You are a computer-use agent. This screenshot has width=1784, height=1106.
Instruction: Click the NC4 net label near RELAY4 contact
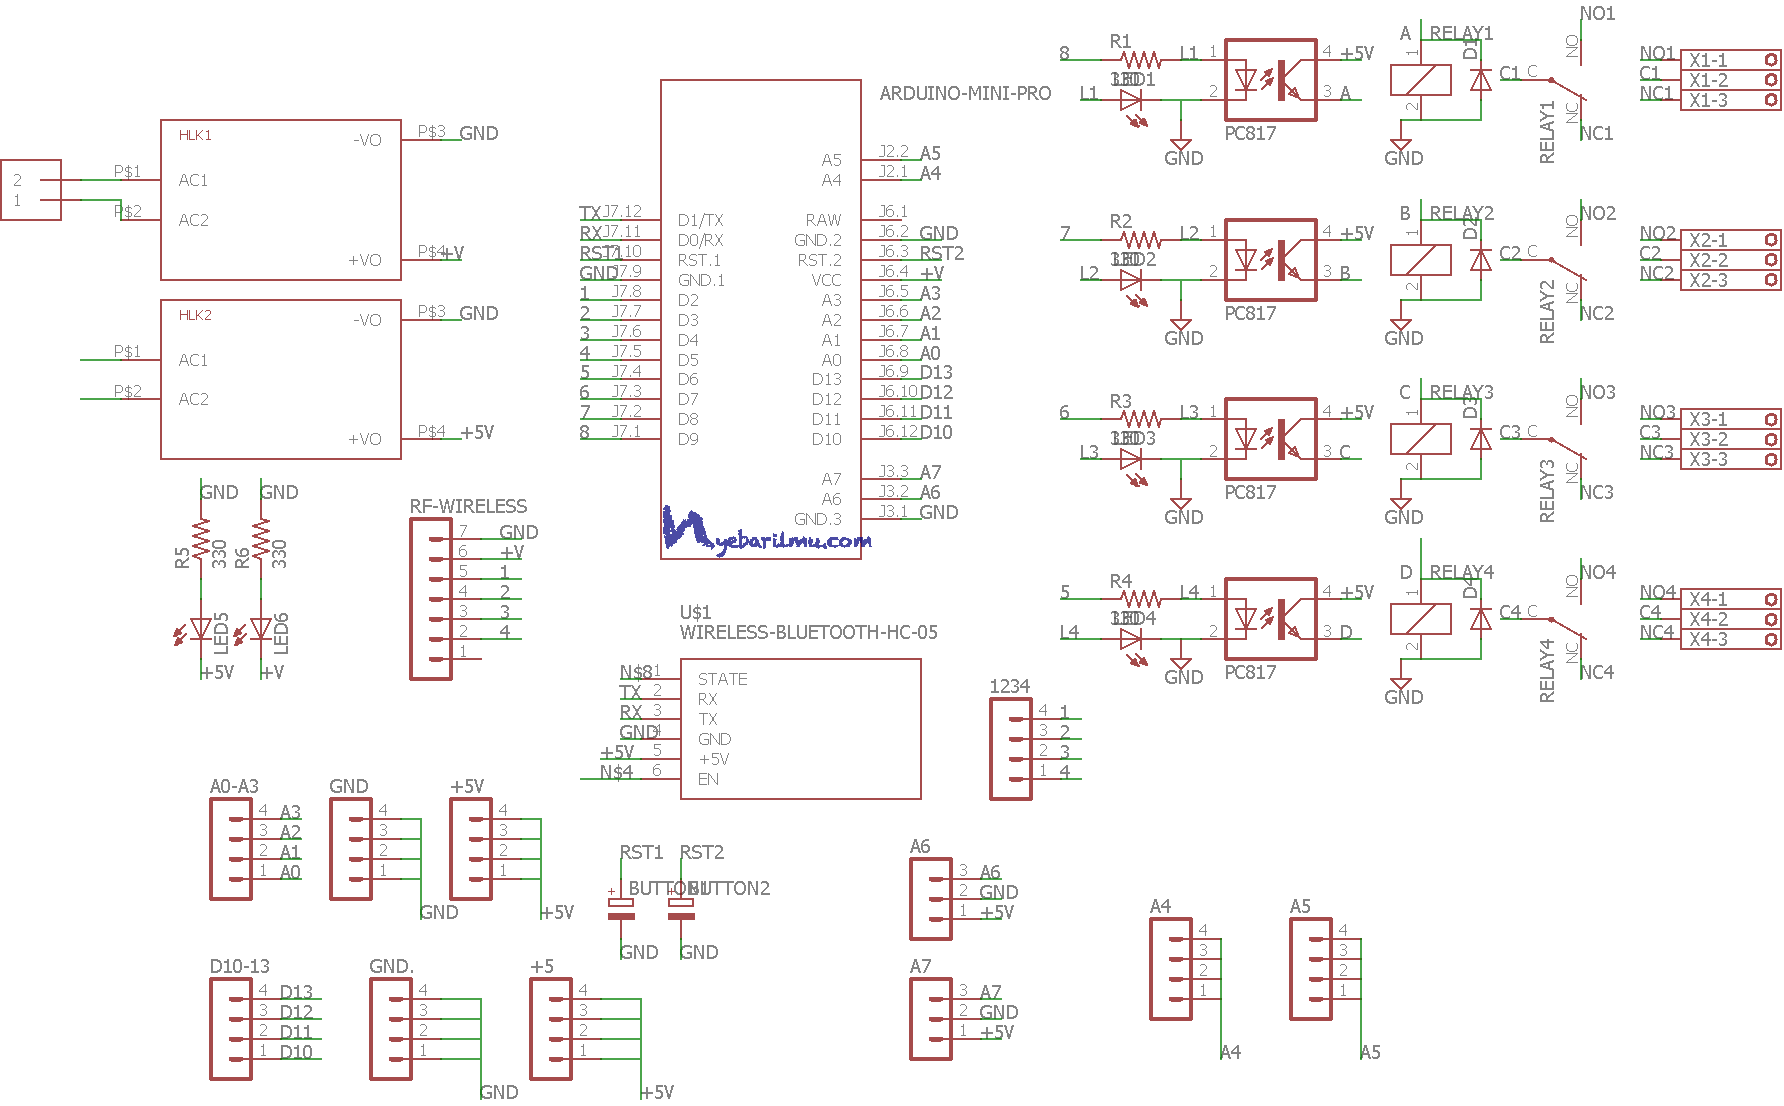click(1597, 672)
